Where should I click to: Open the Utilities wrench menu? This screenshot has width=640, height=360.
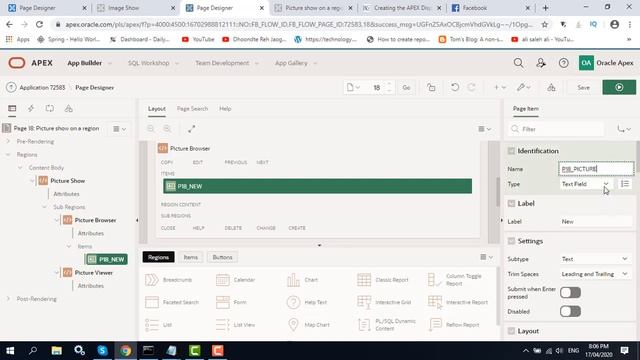tap(523, 87)
